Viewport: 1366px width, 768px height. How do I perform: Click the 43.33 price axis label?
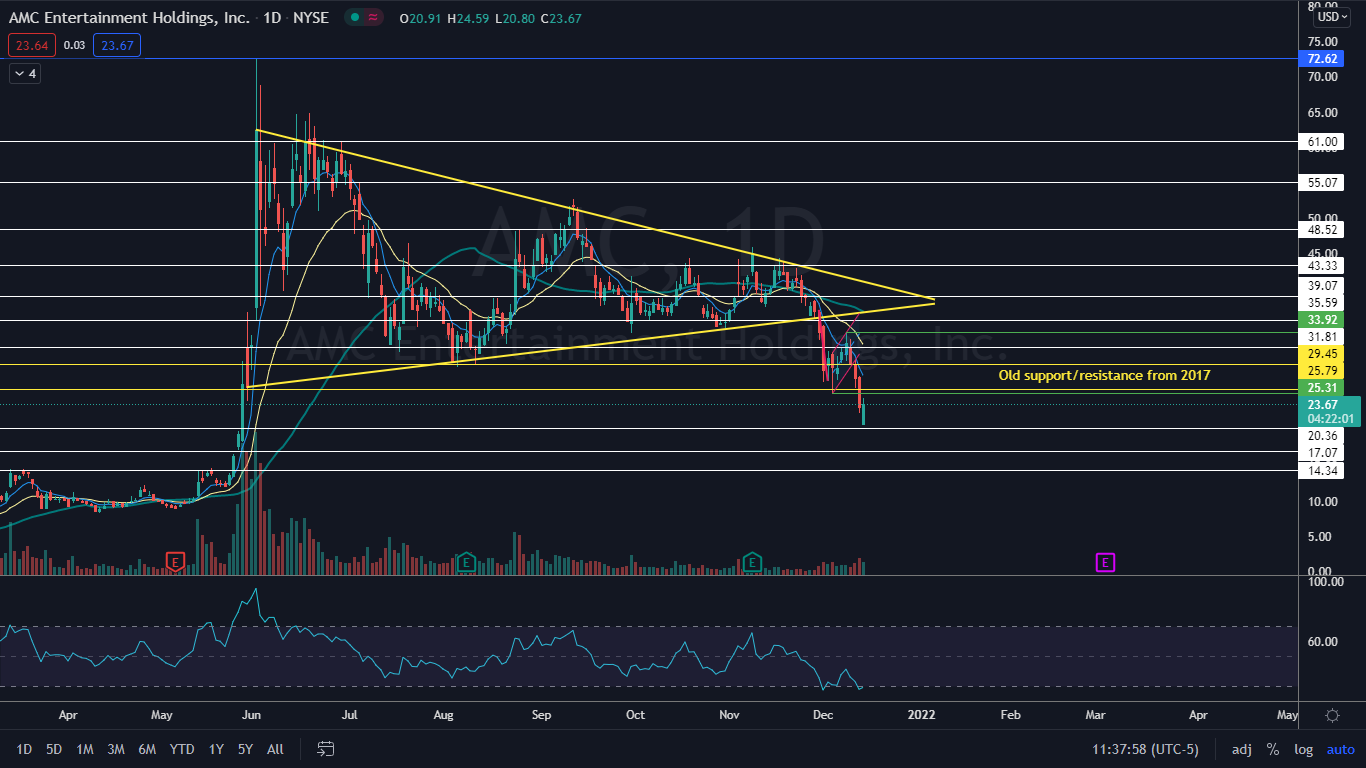(x=1323, y=265)
